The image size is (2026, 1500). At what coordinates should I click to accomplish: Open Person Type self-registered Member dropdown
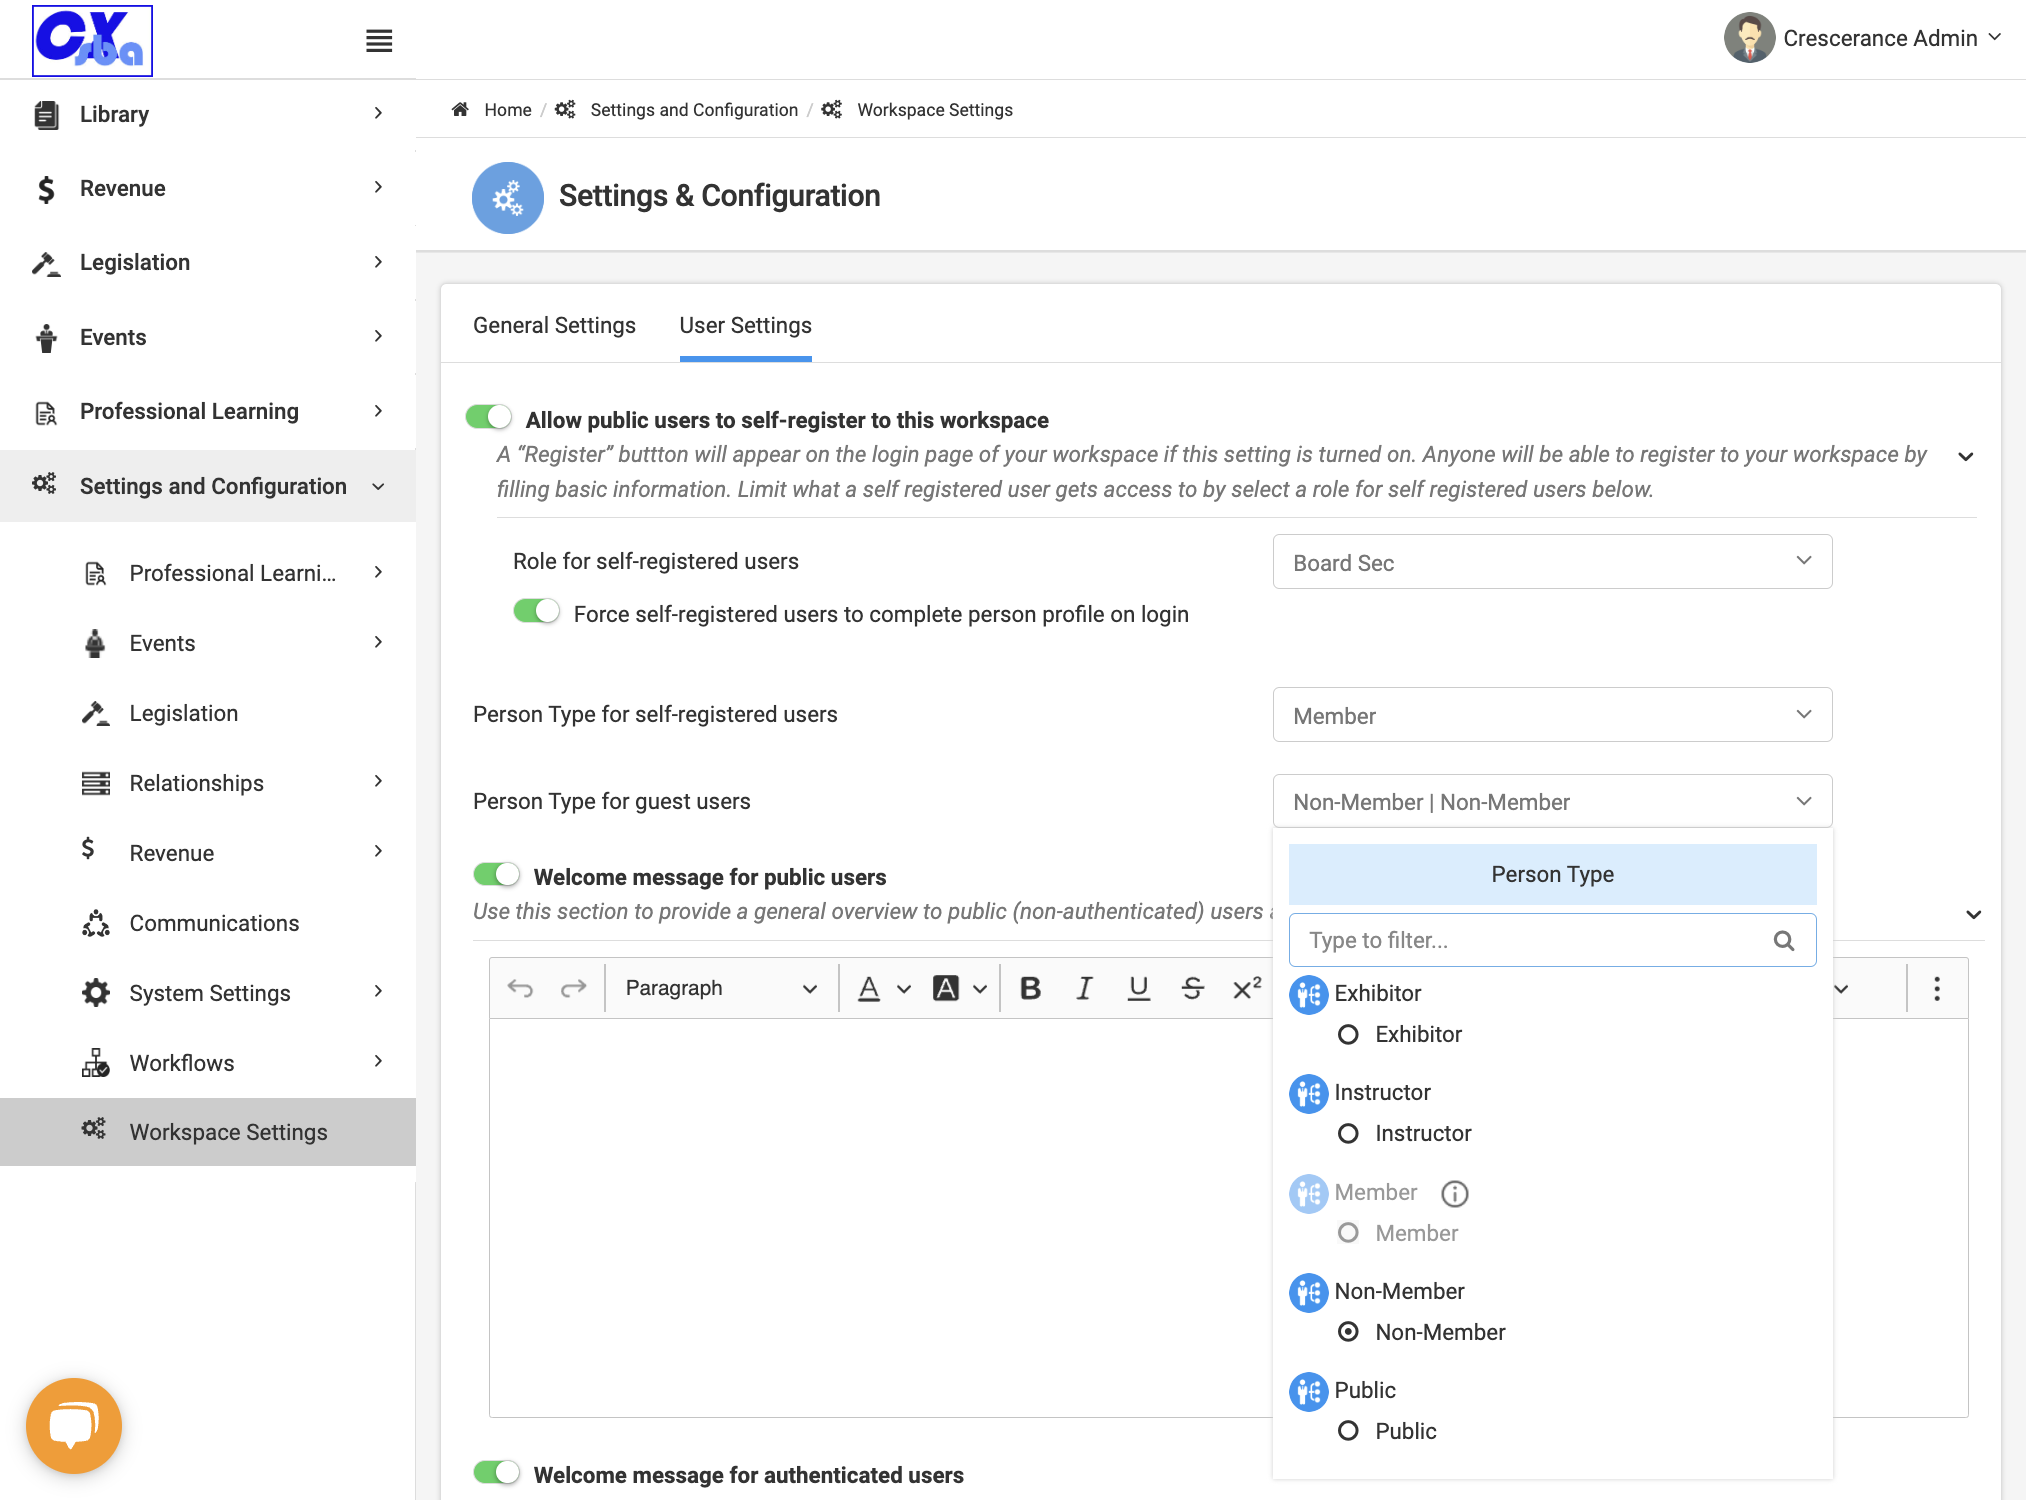tap(1552, 715)
